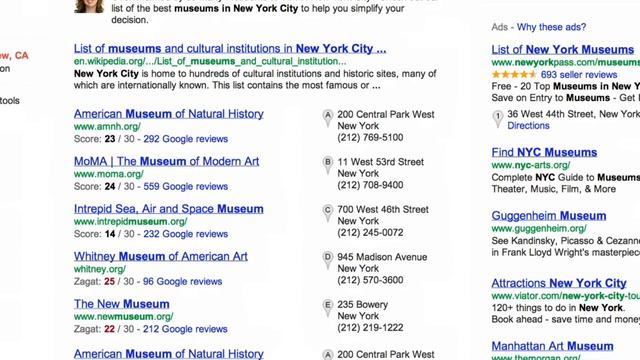Screen dimensions: 640x360
Task: View 212 Google reviews for New Museum
Action: 185,329
